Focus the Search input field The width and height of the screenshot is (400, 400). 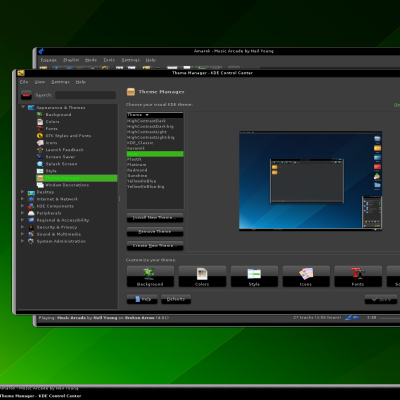click(86, 95)
